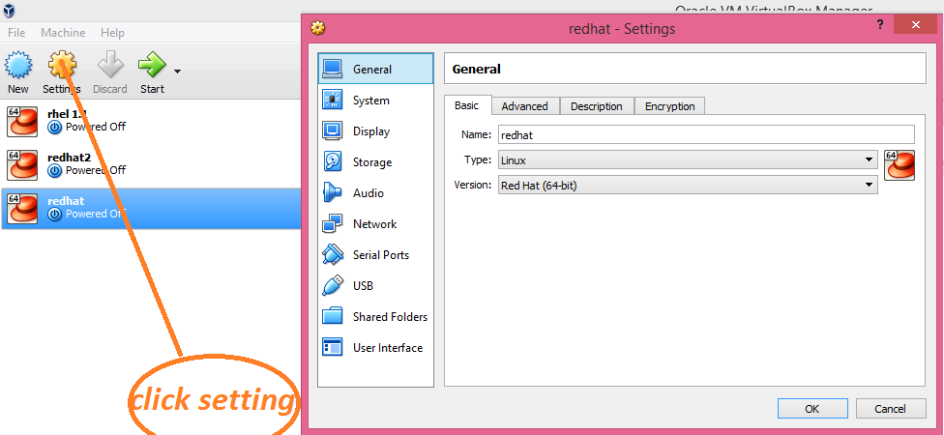Open the Type dropdown showing Linux
The height and width of the screenshot is (435, 944).
tap(688, 160)
